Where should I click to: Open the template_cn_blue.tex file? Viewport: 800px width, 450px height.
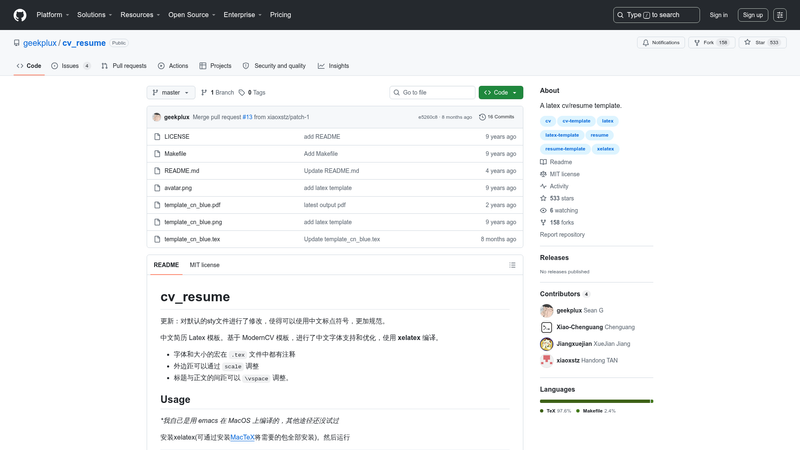pos(192,239)
